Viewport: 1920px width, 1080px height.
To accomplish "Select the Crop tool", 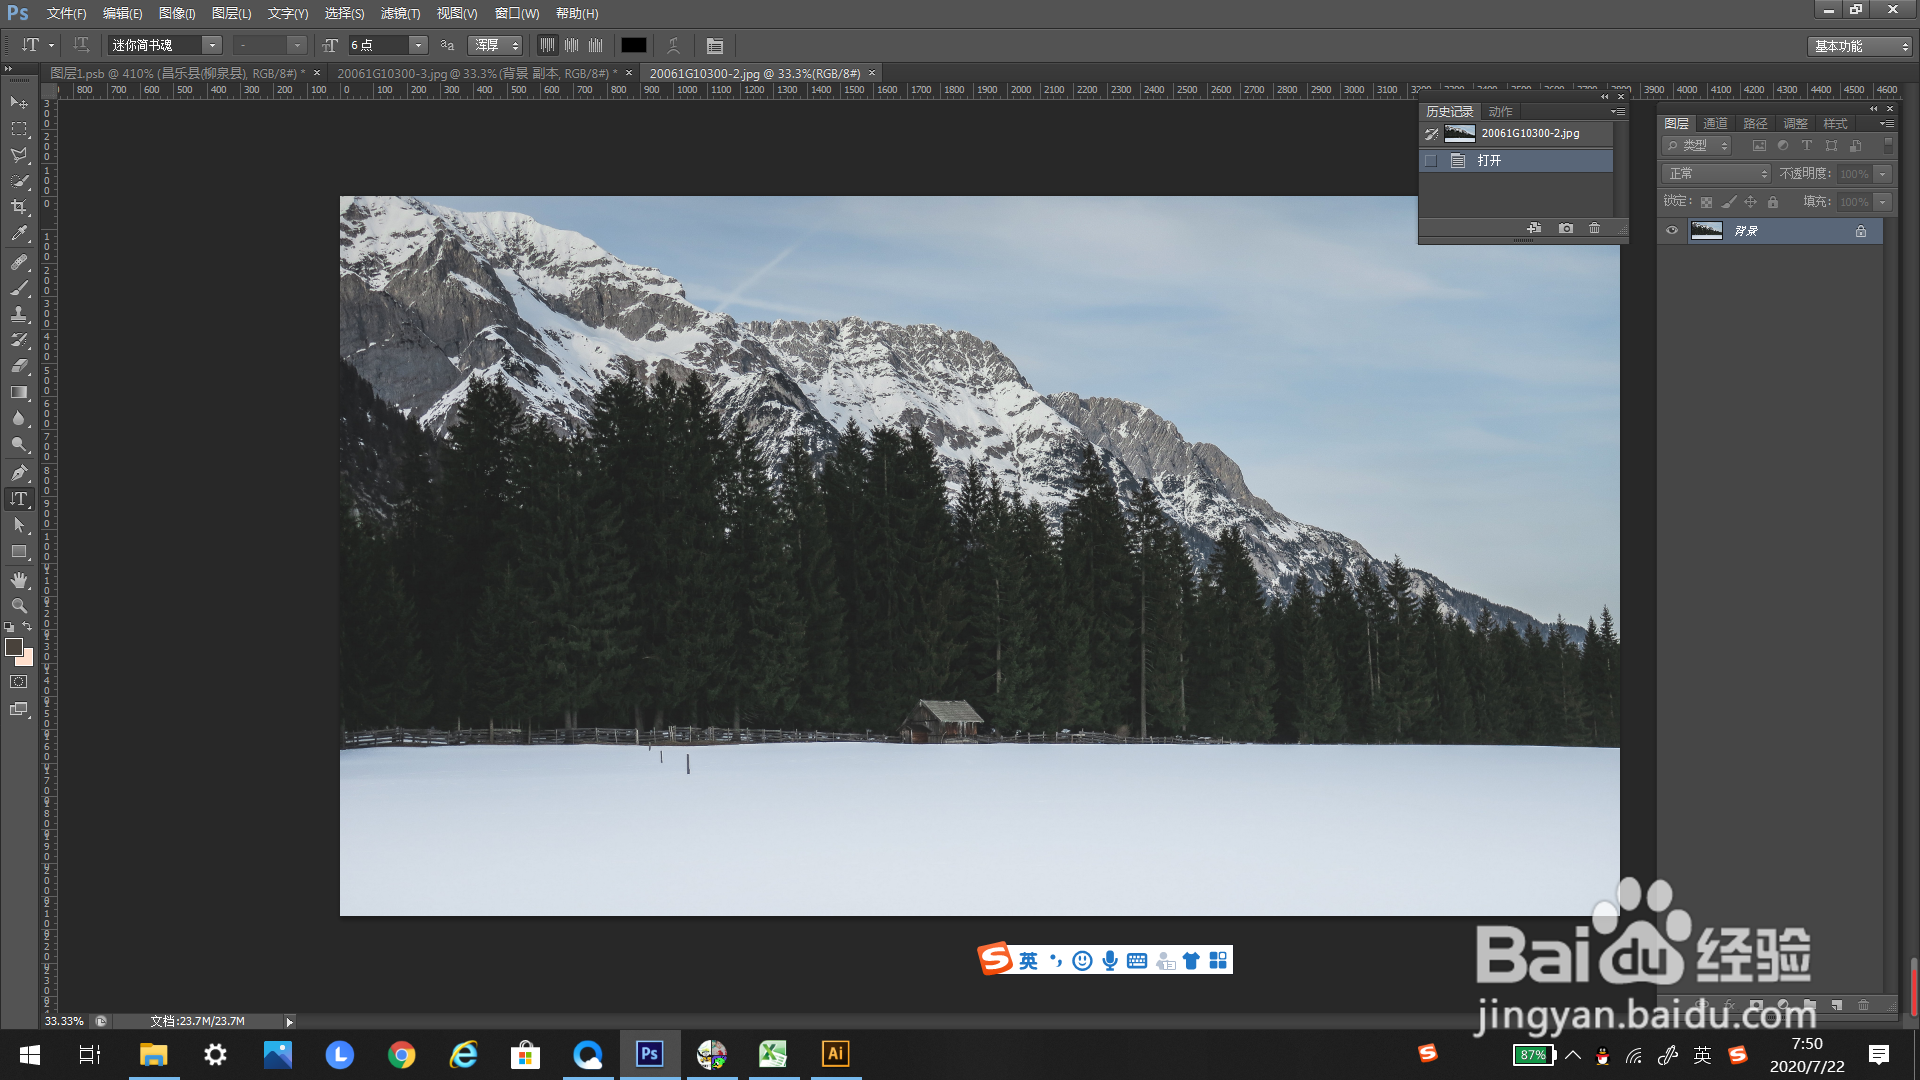I will [x=19, y=207].
